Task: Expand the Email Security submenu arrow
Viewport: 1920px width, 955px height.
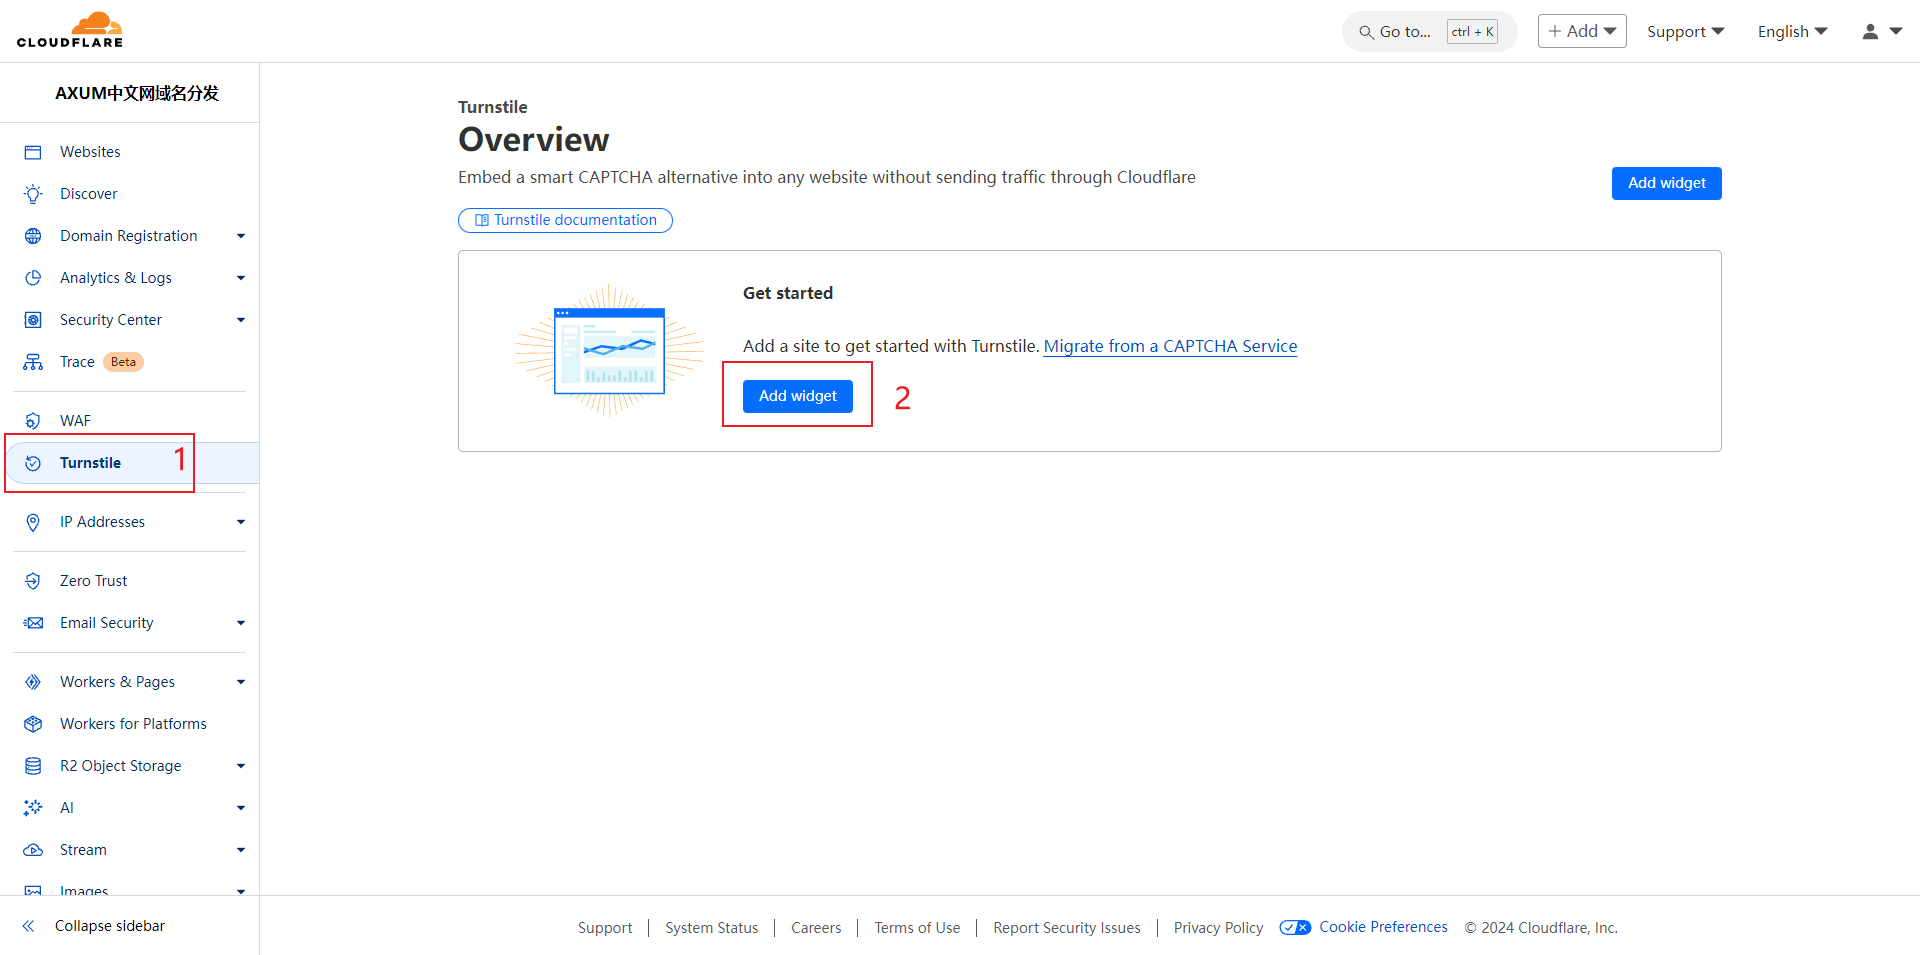Action: point(241,623)
